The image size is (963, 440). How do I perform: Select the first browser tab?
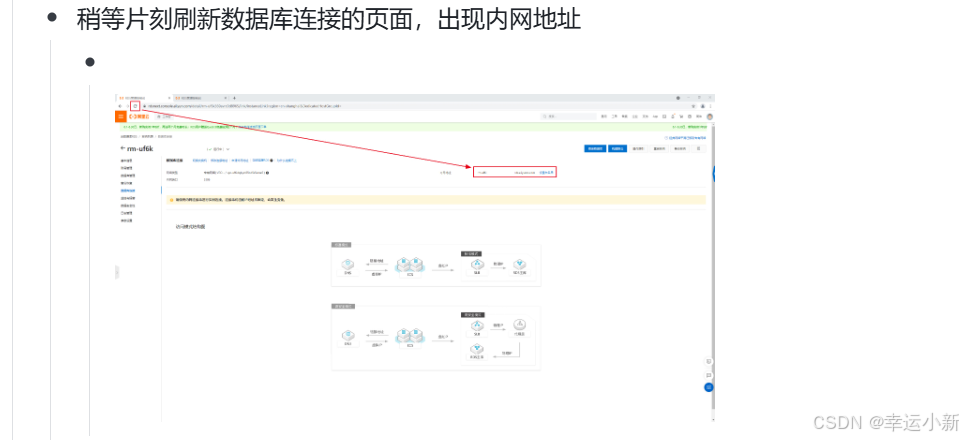pos(144,98)
